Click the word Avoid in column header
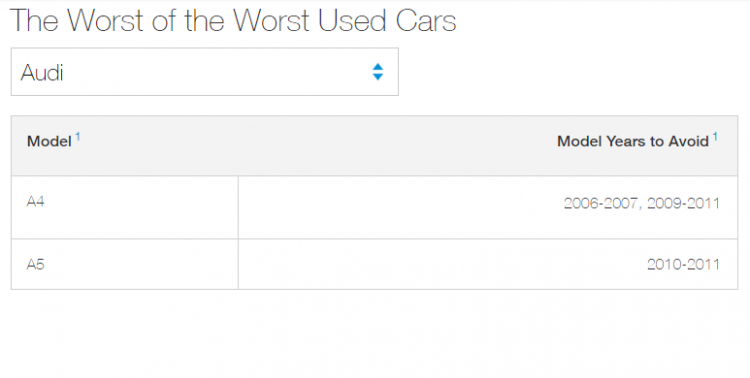The width and height of the screenshot is (750, 378). pyautogui.click(x=689, y=141)
